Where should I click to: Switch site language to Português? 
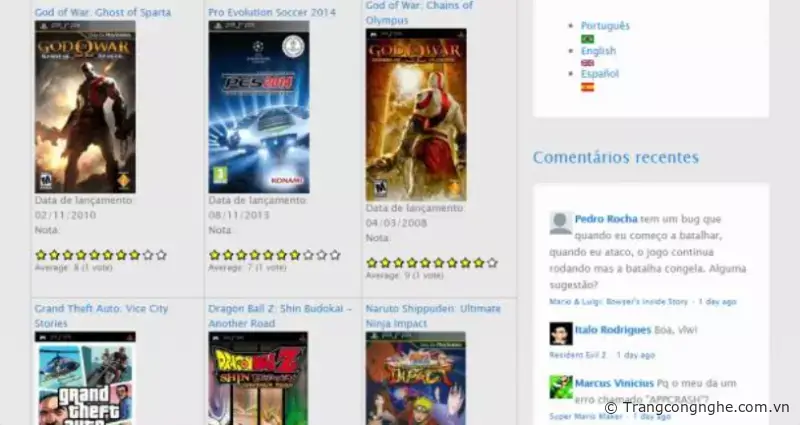(605, 26)
